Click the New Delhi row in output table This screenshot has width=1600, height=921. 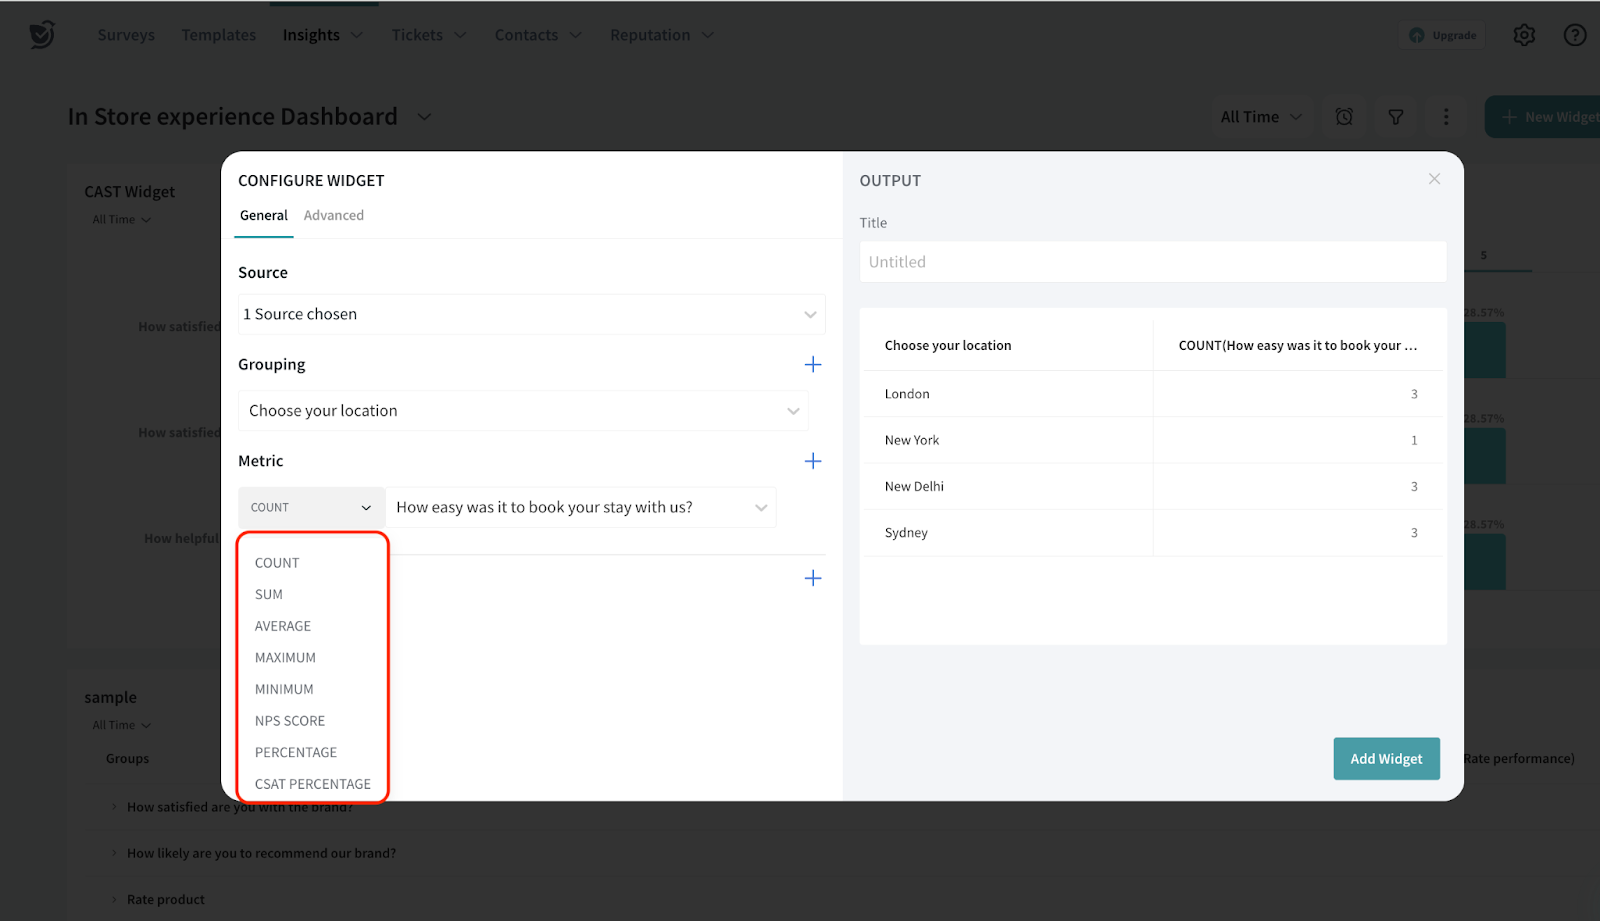pyautogui.click(x=1153, y=487)
